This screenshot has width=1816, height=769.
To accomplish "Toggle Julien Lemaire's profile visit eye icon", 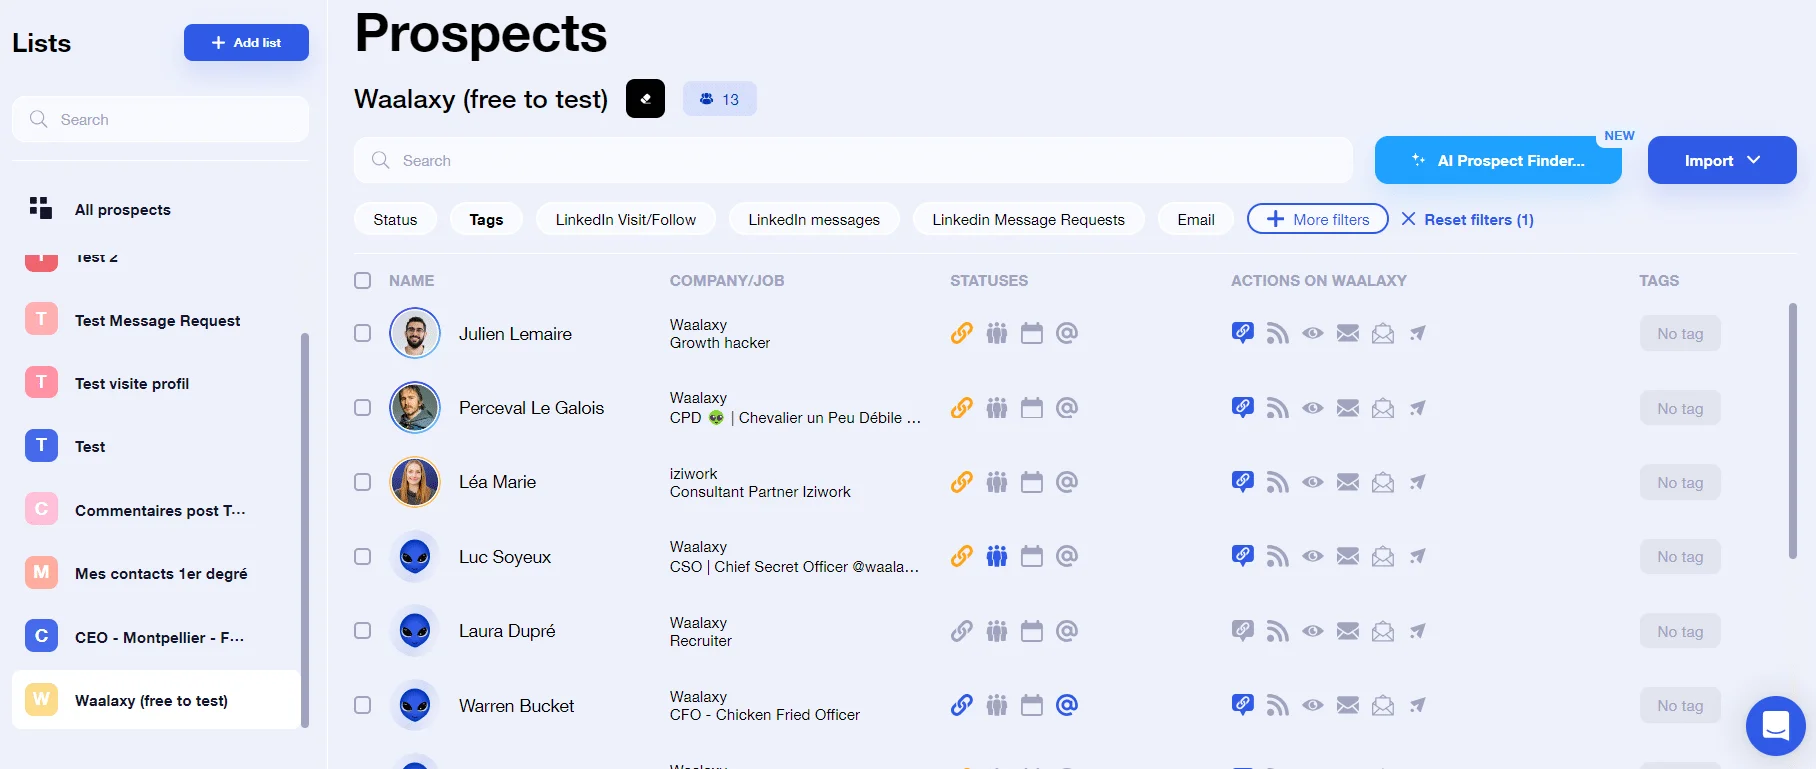I will (1313, 333).
